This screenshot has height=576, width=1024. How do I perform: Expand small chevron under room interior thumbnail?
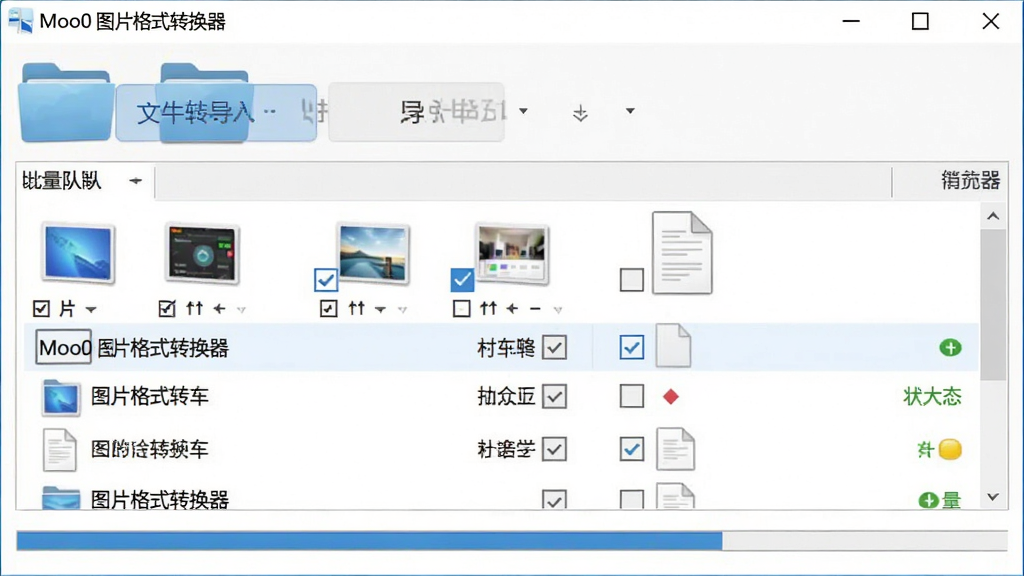(x=558, y=310)
